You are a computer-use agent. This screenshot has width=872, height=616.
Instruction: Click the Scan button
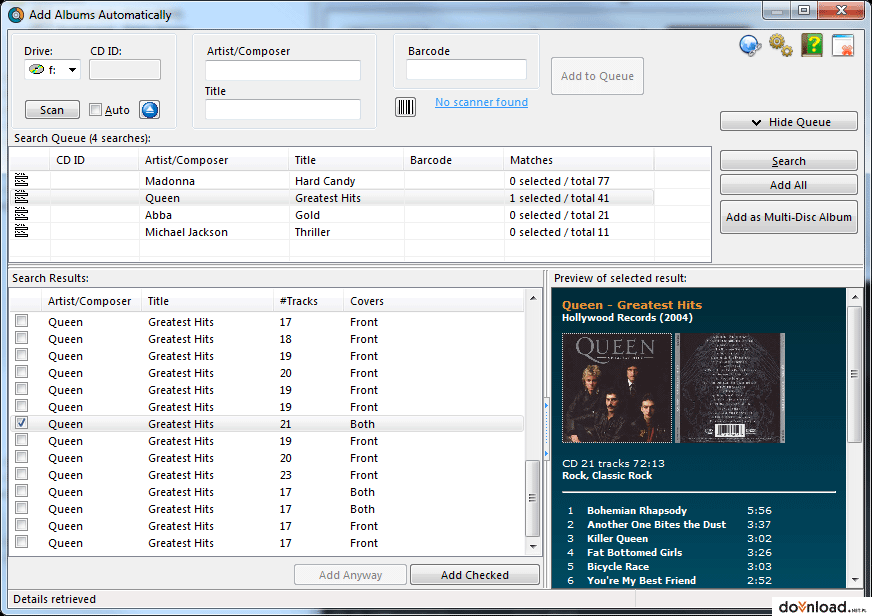[x=52, y=110]
